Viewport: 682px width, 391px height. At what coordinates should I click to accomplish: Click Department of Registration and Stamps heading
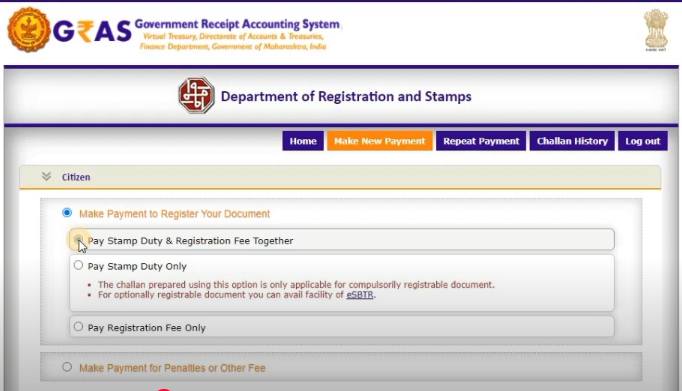click(x=346, y=96)
